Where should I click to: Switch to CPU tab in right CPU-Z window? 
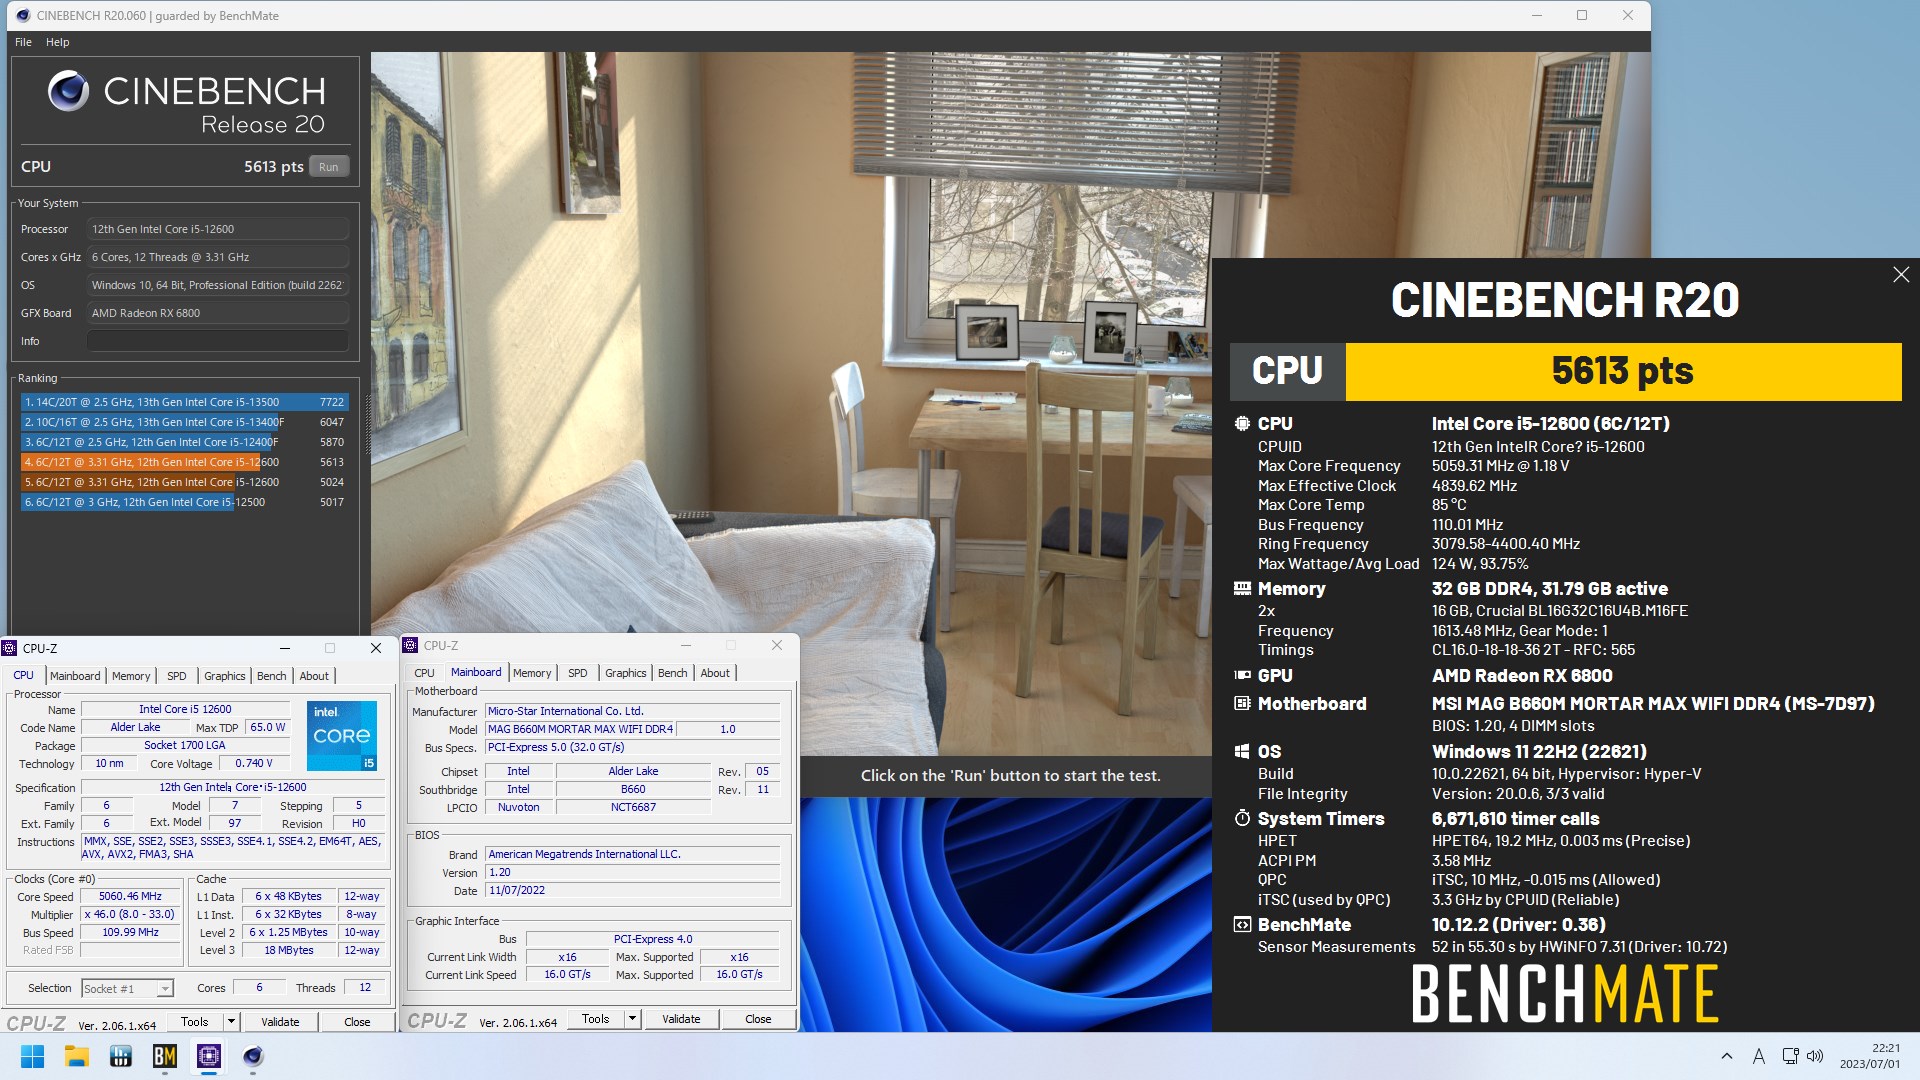tap(424, 673)
